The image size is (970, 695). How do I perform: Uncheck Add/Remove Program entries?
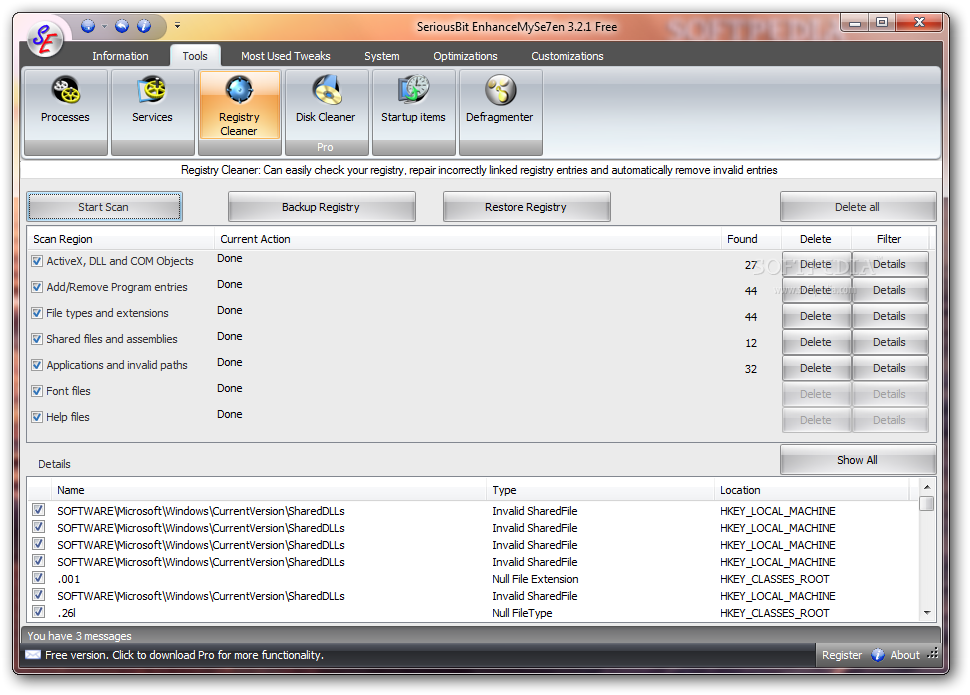coord(37,287)
